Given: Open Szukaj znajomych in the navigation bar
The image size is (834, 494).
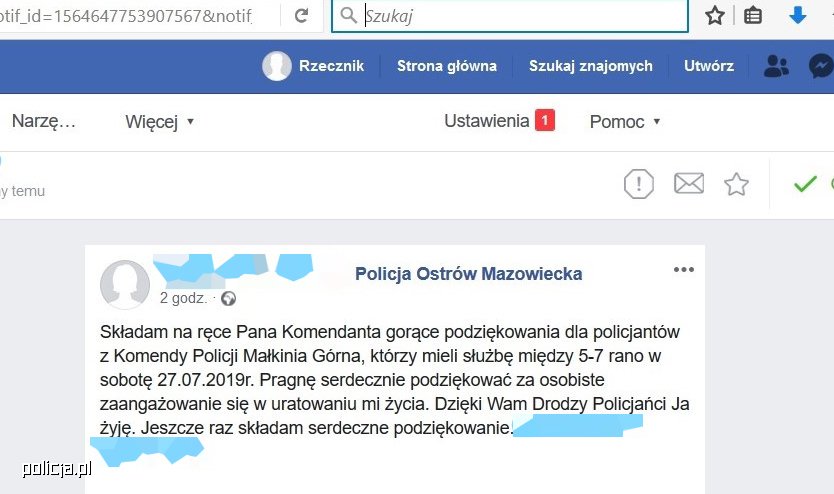Looking at the screenshot, I should [x=590, y=66].
